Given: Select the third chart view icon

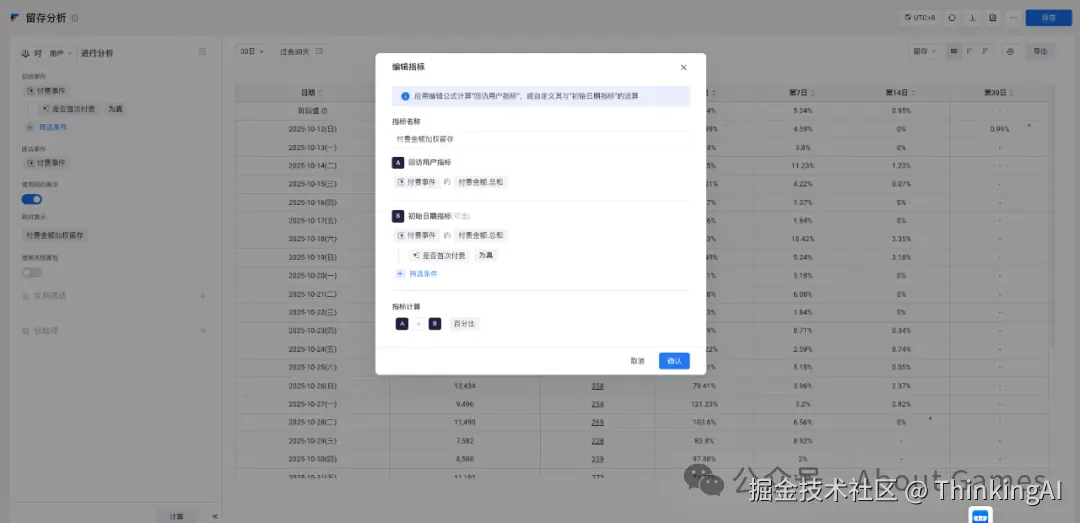Looking at the screenshot, I should pyautogui.click(x=986, y=51).
